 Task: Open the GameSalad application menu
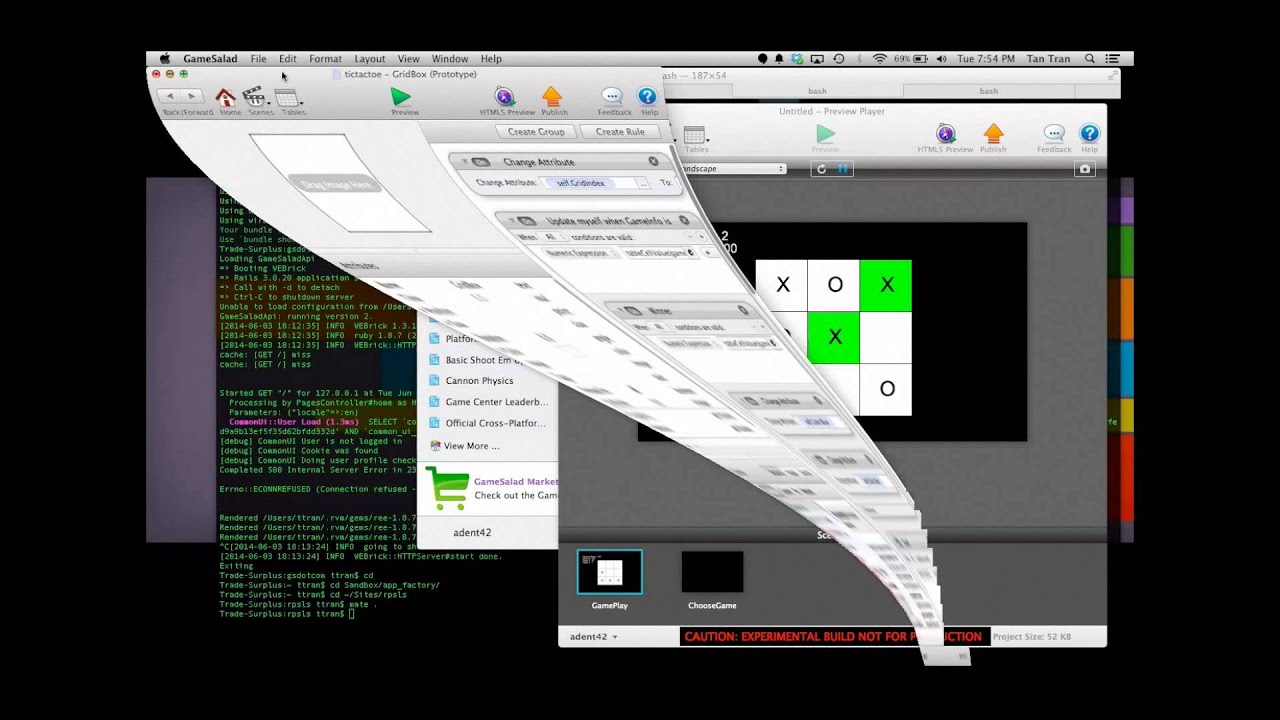tap(210, 59)
